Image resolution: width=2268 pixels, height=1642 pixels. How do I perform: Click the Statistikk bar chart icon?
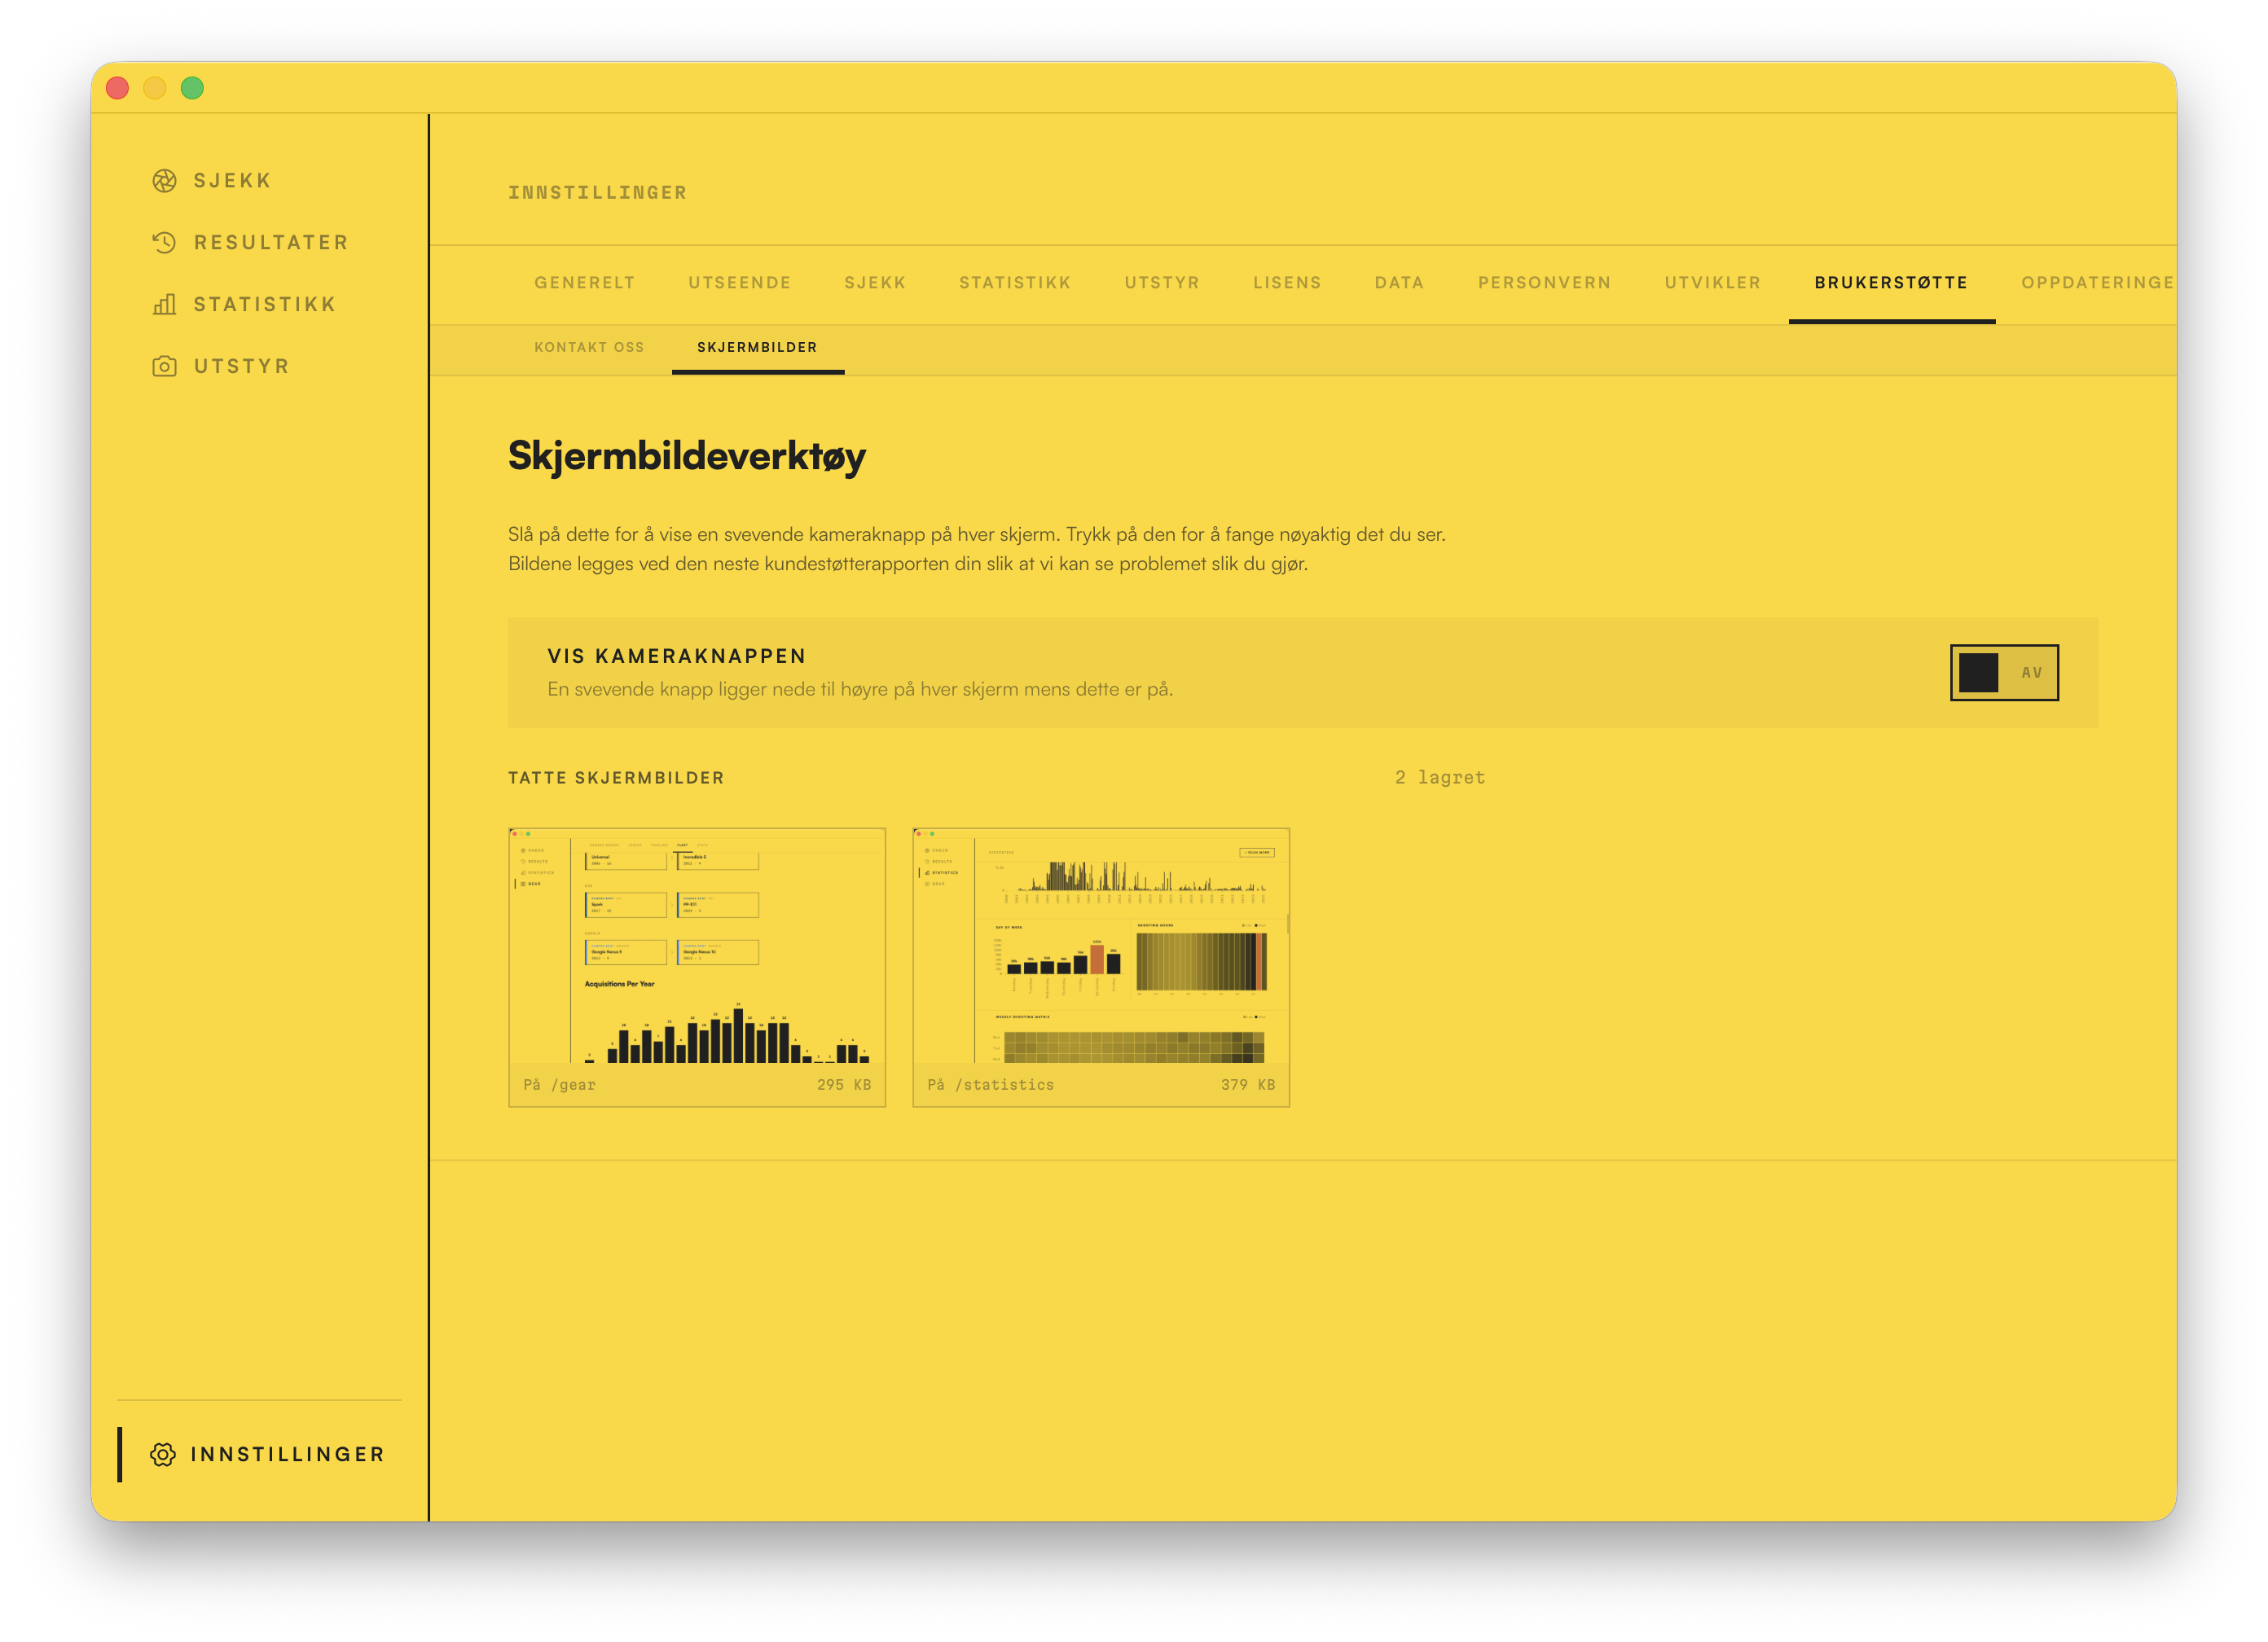pyautogui.click(x=164, y=305)
